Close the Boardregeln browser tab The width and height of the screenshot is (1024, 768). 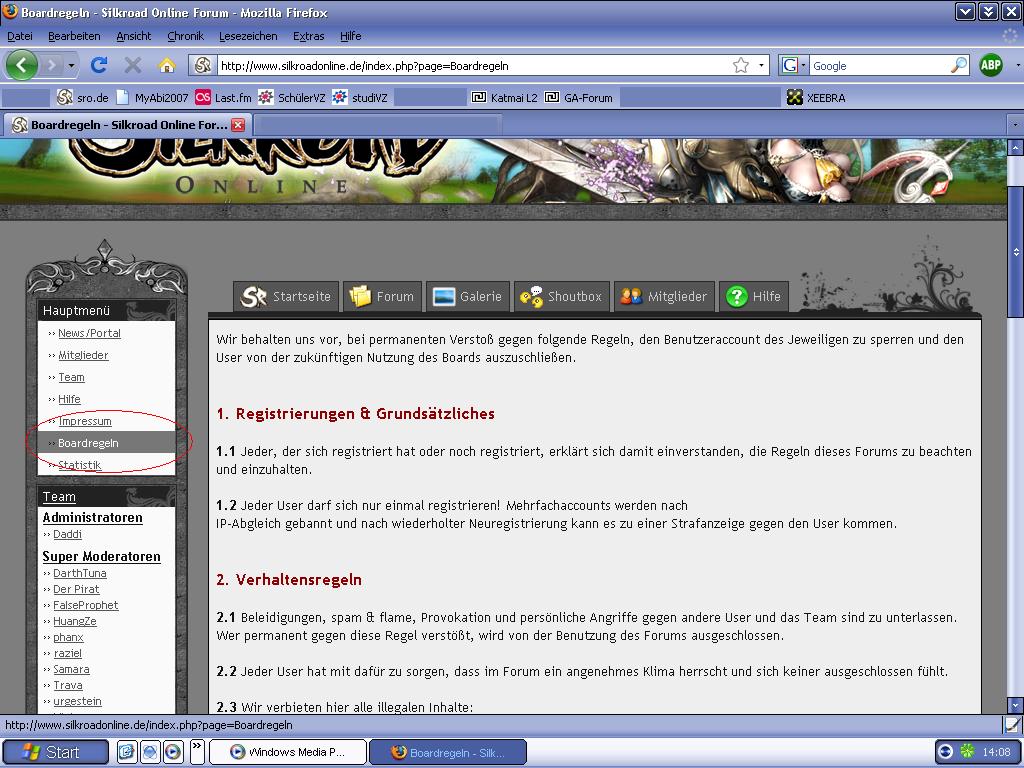(238, 125)
